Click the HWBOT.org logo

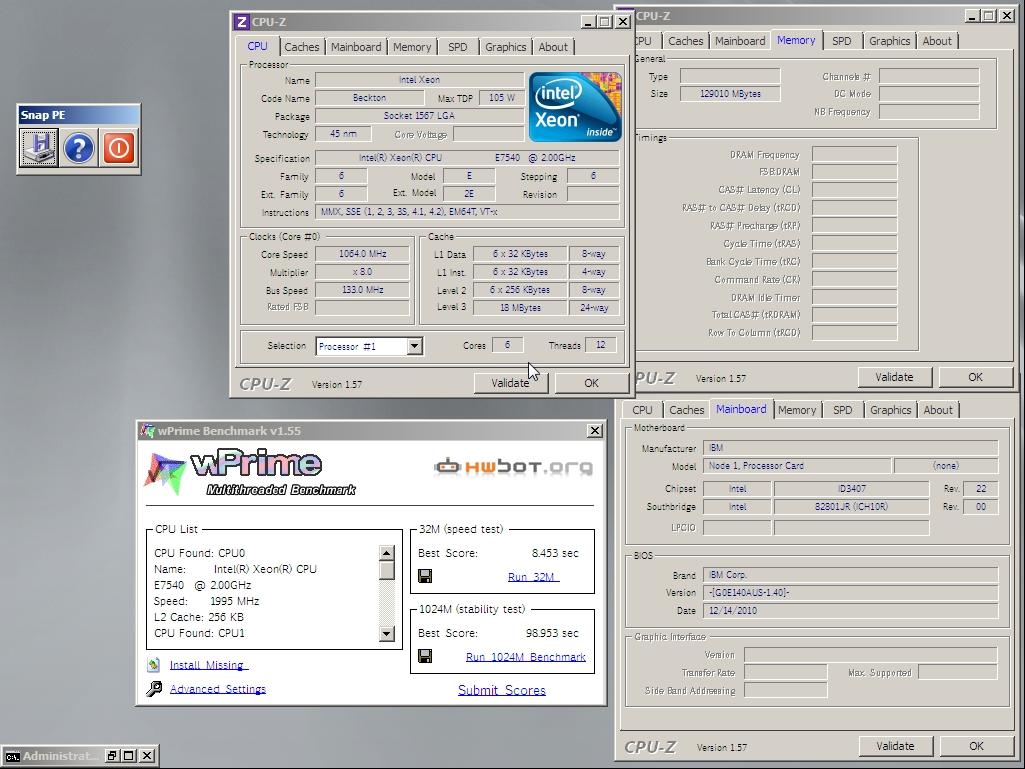513,466
